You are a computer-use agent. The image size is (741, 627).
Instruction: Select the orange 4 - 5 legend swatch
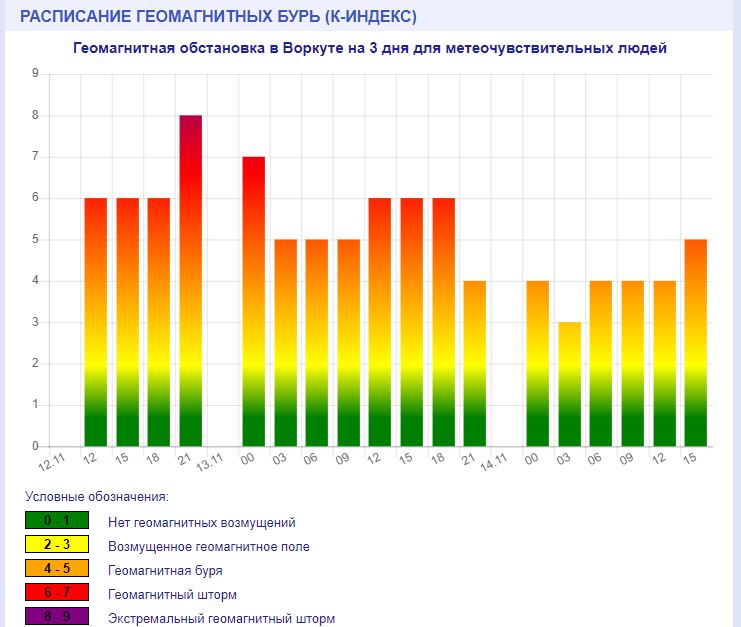[57, 569]
